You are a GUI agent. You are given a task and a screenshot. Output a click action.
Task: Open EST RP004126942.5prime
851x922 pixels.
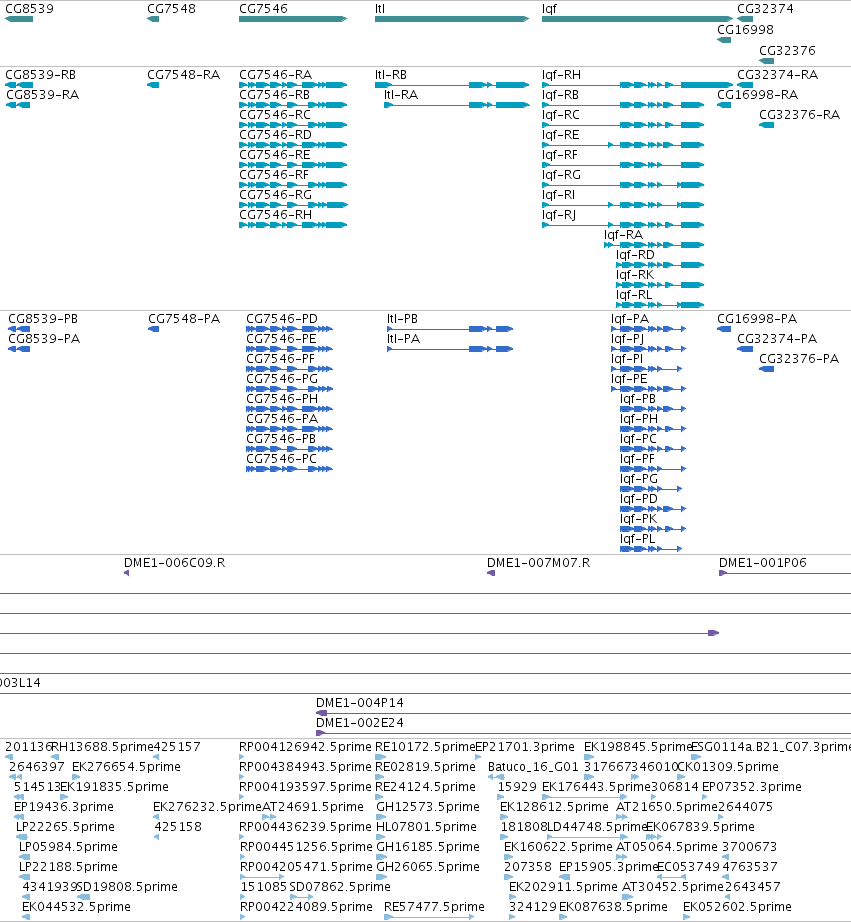click(x=305, y=747)
